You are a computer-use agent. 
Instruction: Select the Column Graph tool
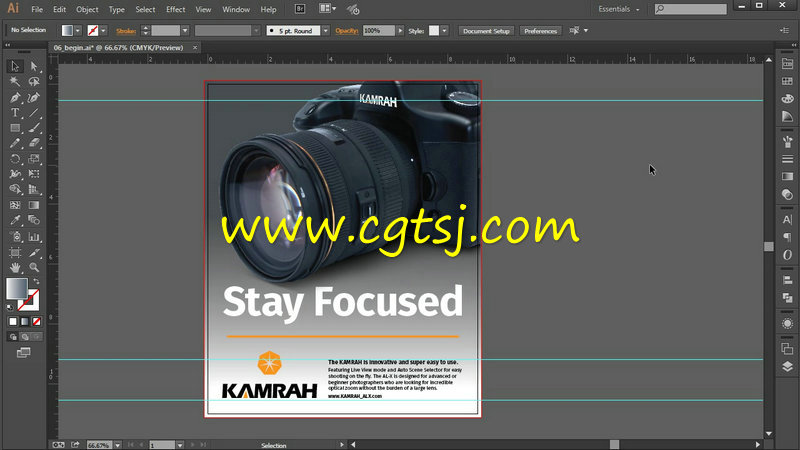pyautogui.click(x=34, y=237)
